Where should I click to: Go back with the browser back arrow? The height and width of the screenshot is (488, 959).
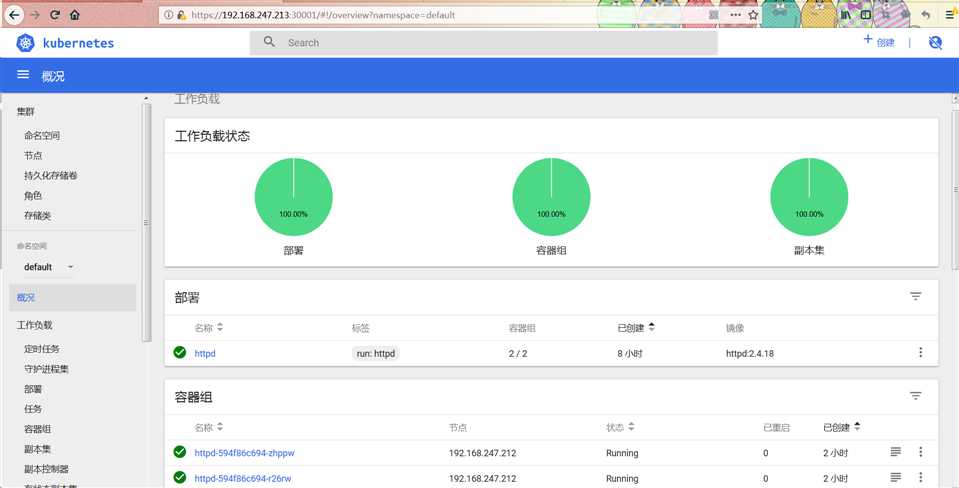(x=13, y=14)
